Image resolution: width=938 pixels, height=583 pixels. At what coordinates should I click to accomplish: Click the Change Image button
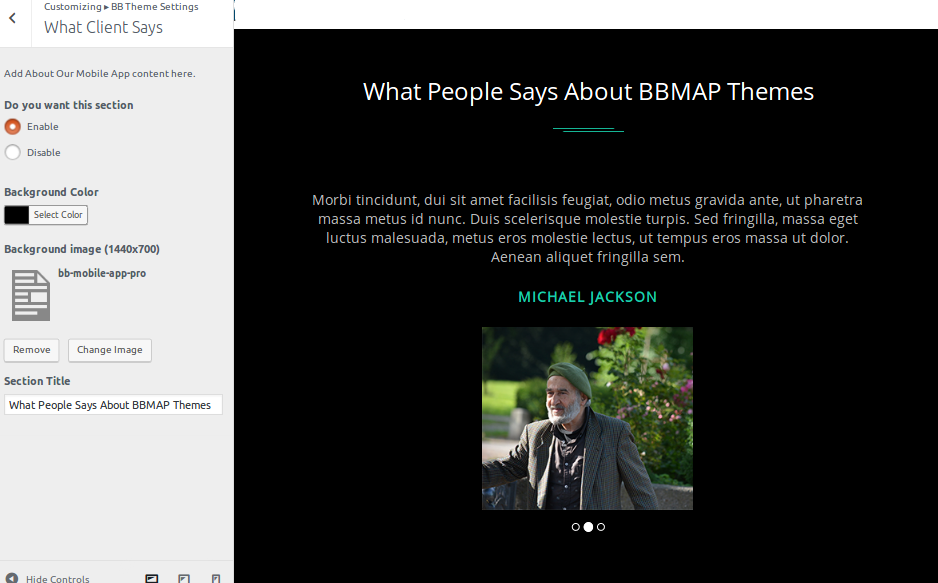(x=109, y=350)
